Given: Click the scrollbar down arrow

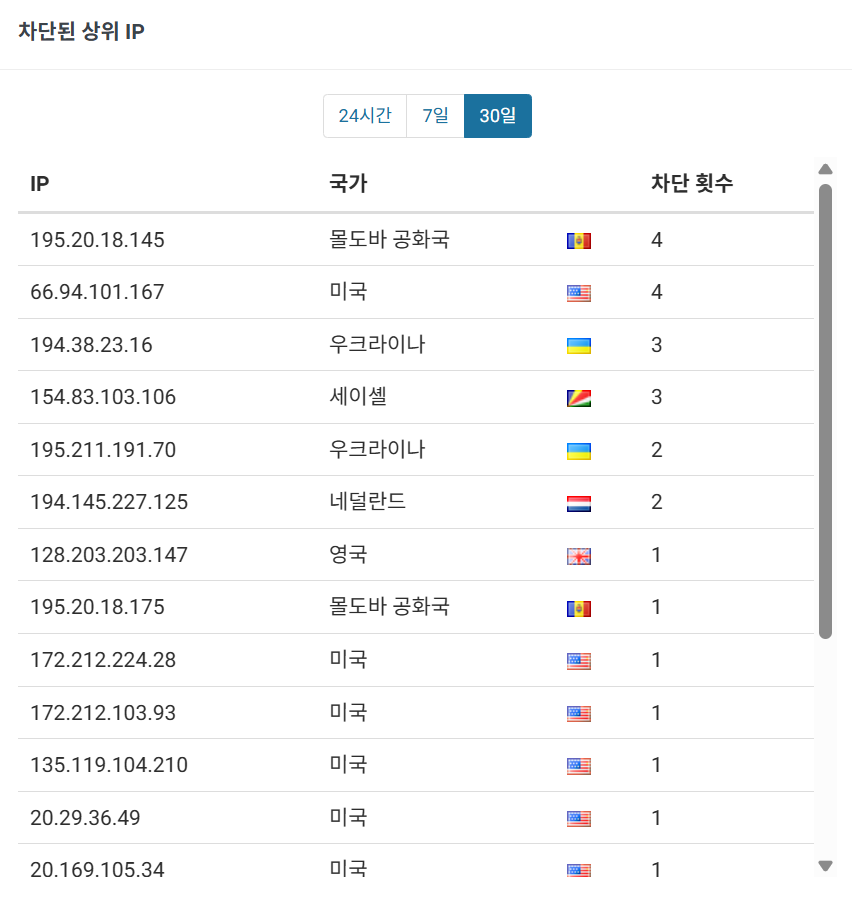Looking at the screenshot, I should [826, 866].
